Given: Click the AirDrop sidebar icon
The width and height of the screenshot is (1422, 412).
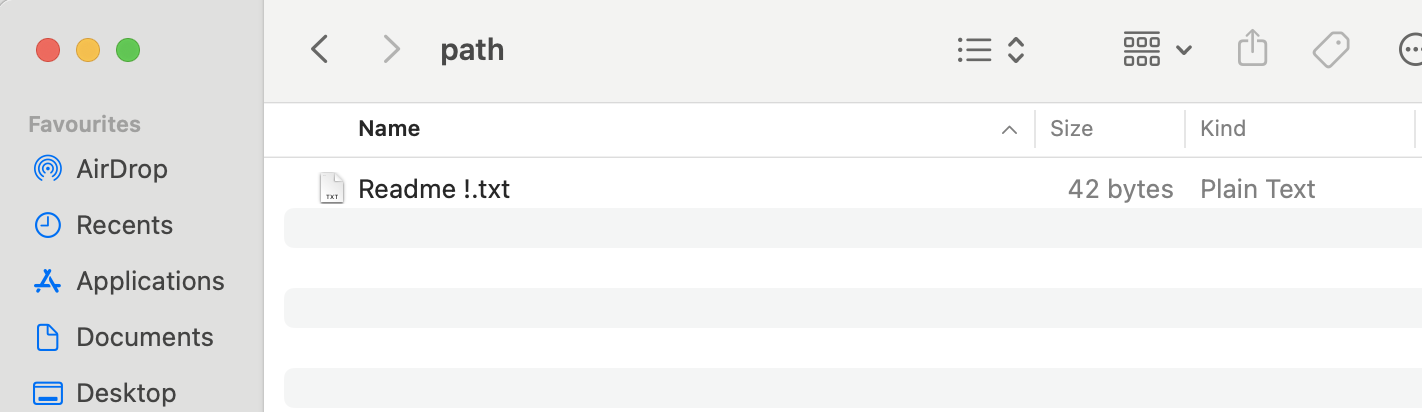Looking at the screenshot, I should 47,169.
